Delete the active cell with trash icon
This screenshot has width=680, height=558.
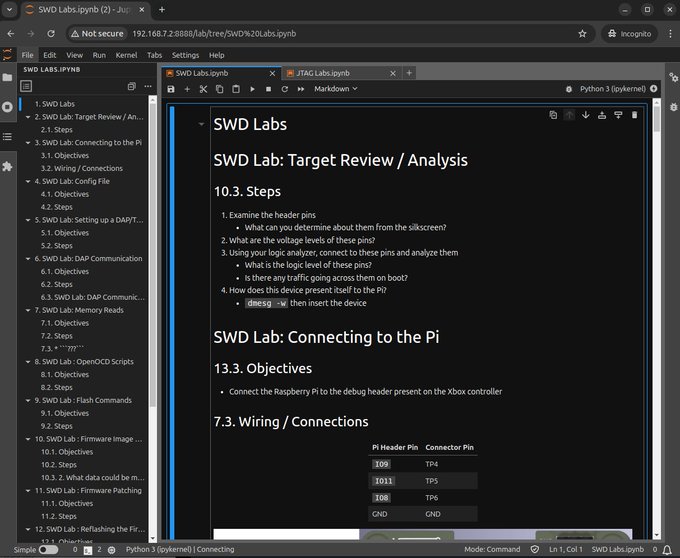pos(634,115)
